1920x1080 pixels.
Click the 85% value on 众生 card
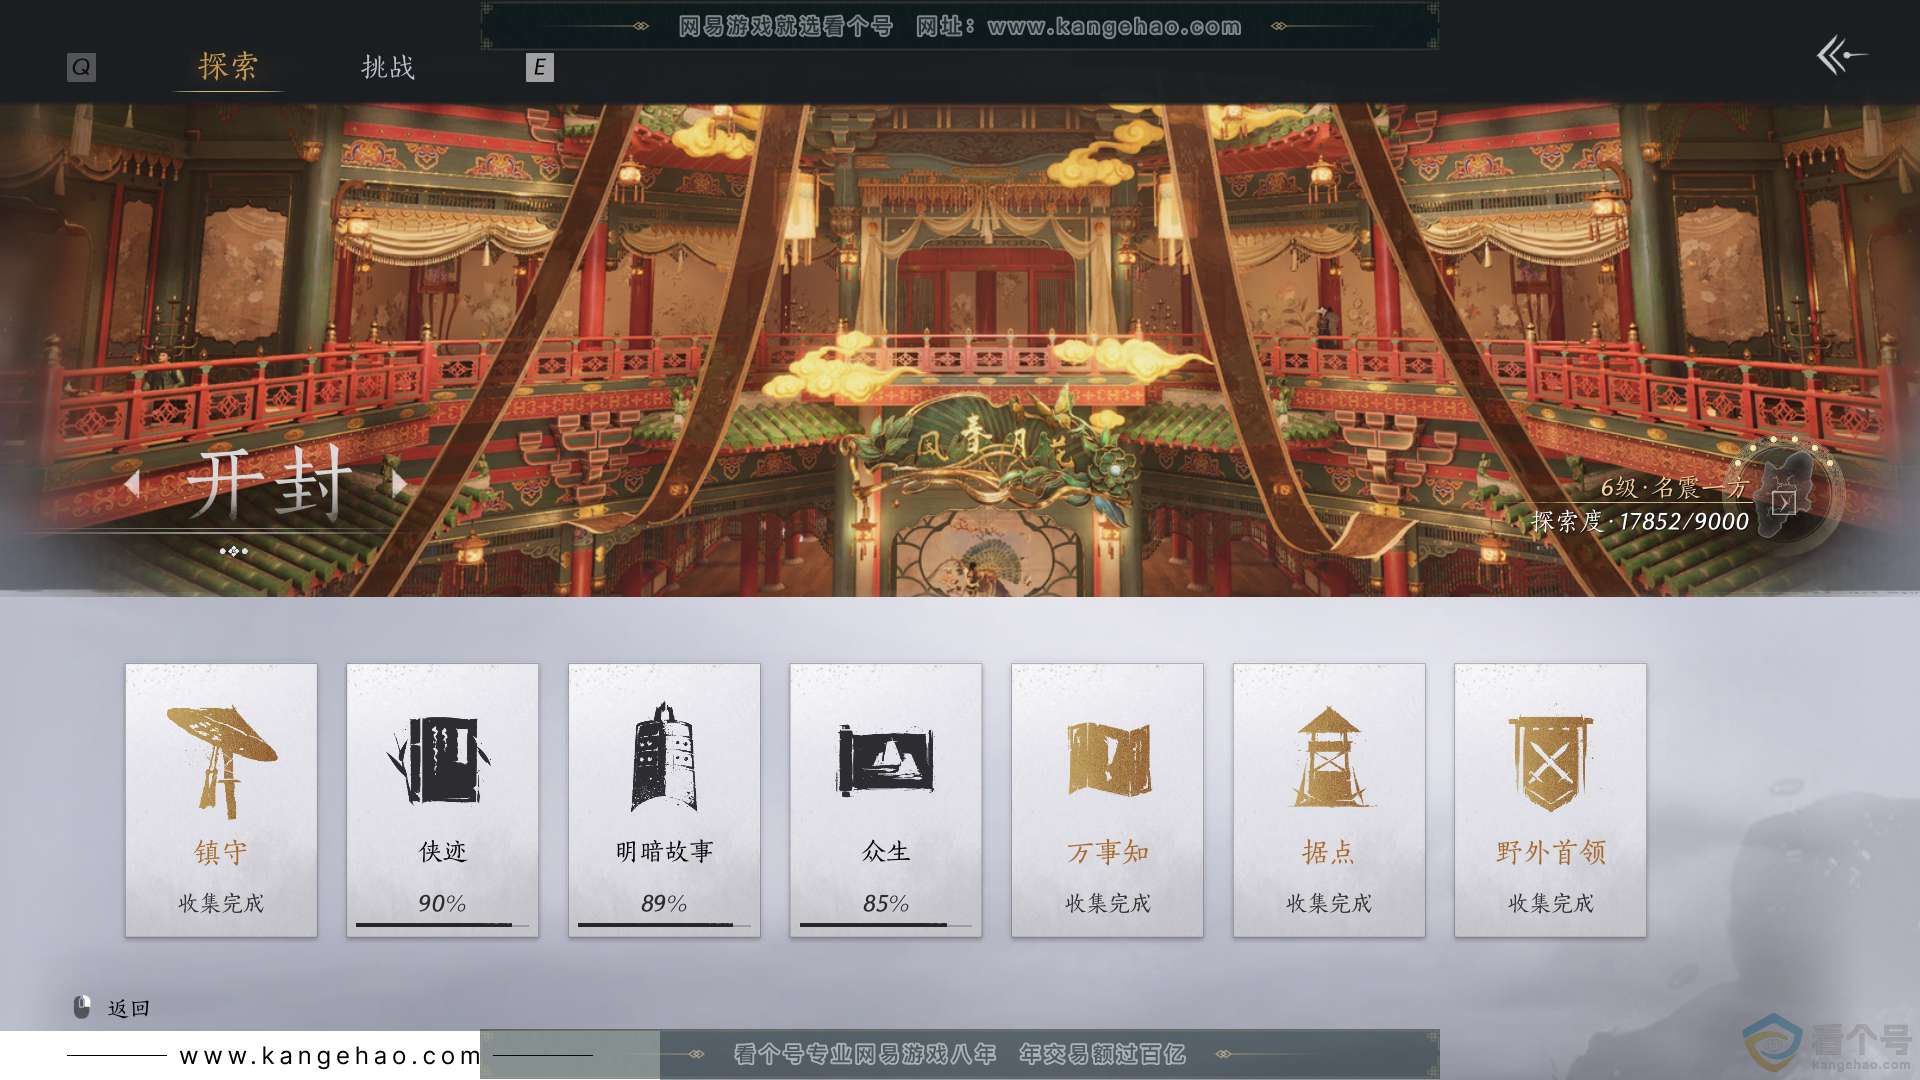pyautogui.click(x=886, y=903)
